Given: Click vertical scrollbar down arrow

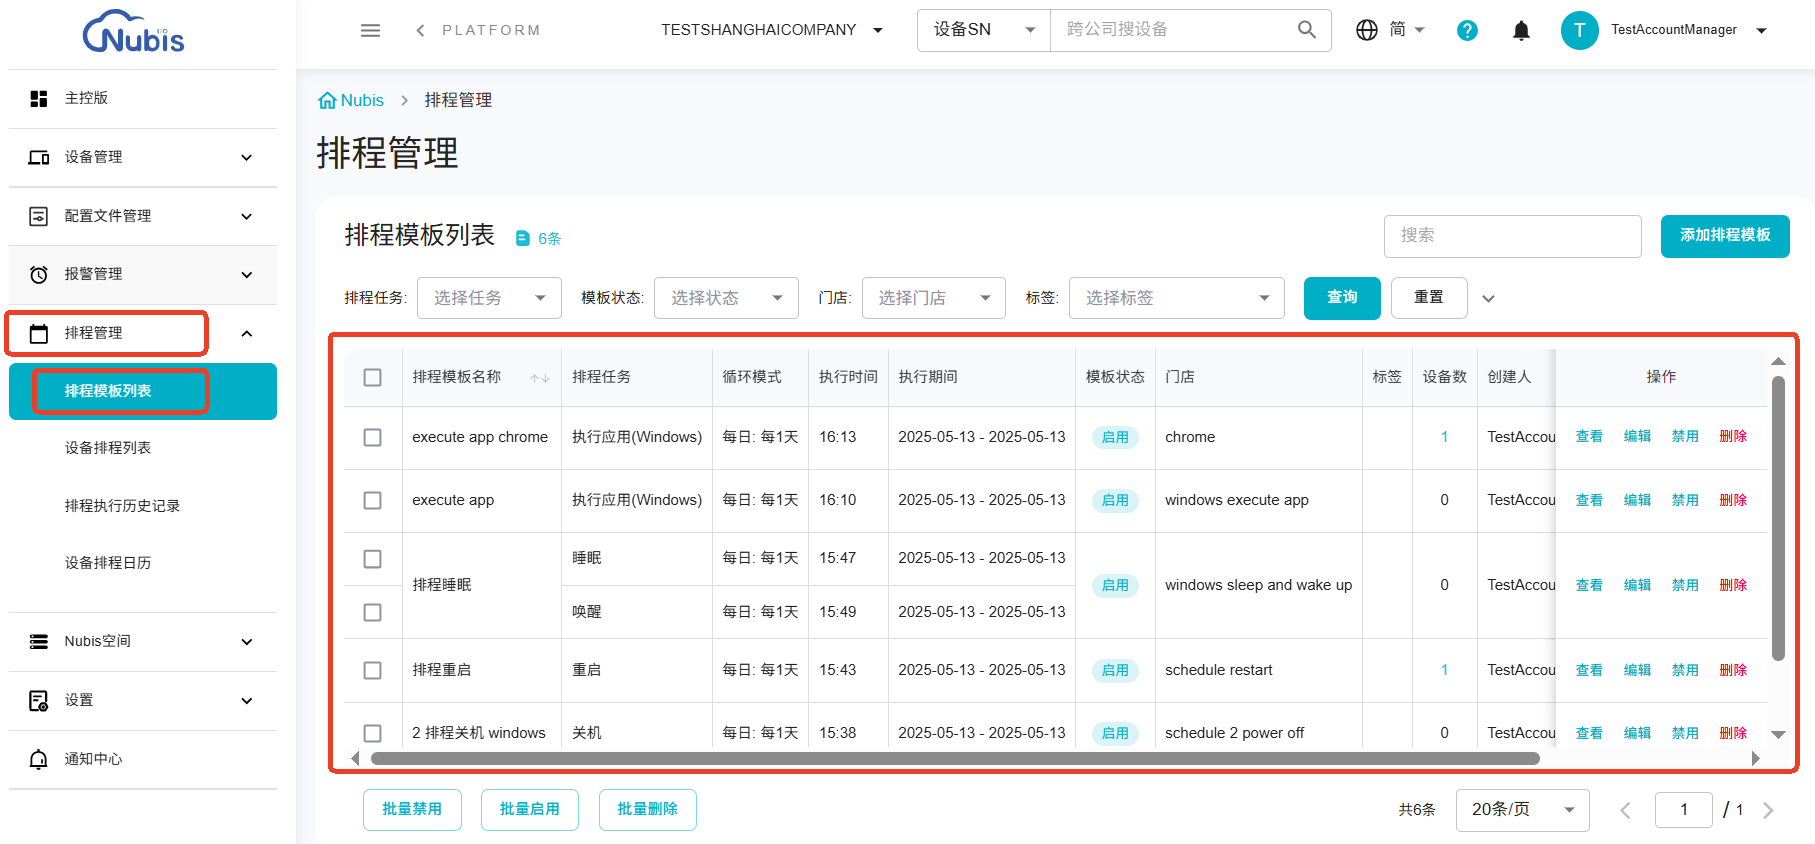Looking at the screenshot, I should pos(1778,734).
